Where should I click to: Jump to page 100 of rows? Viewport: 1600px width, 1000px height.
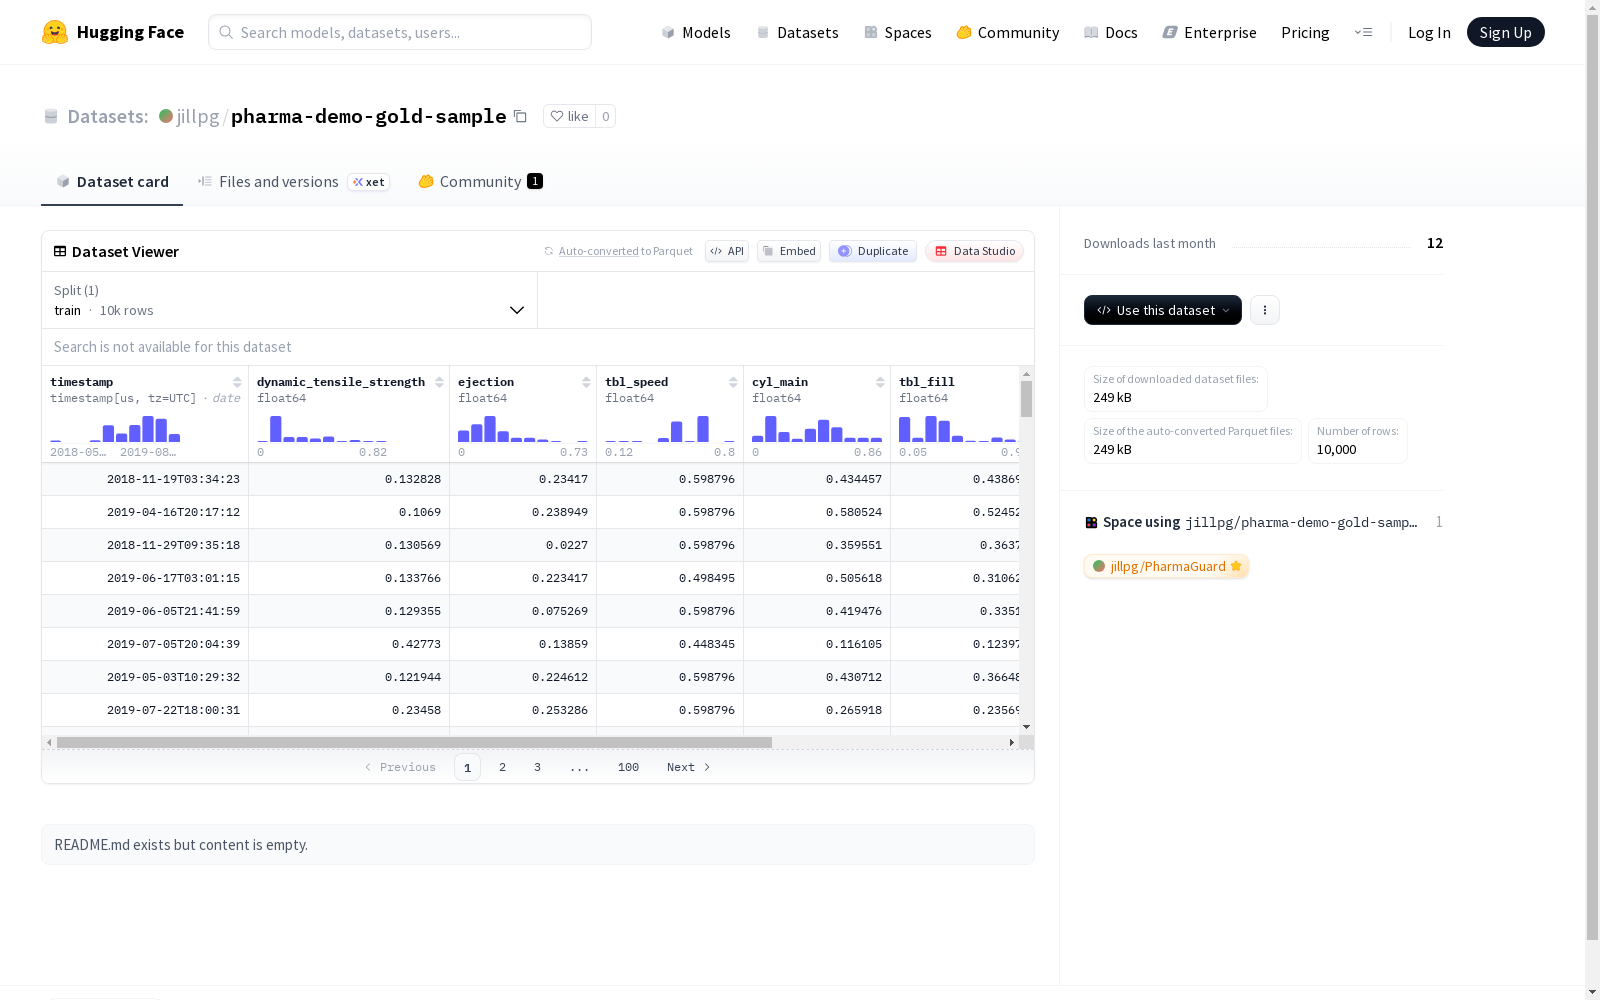click(x=628, y=767)
